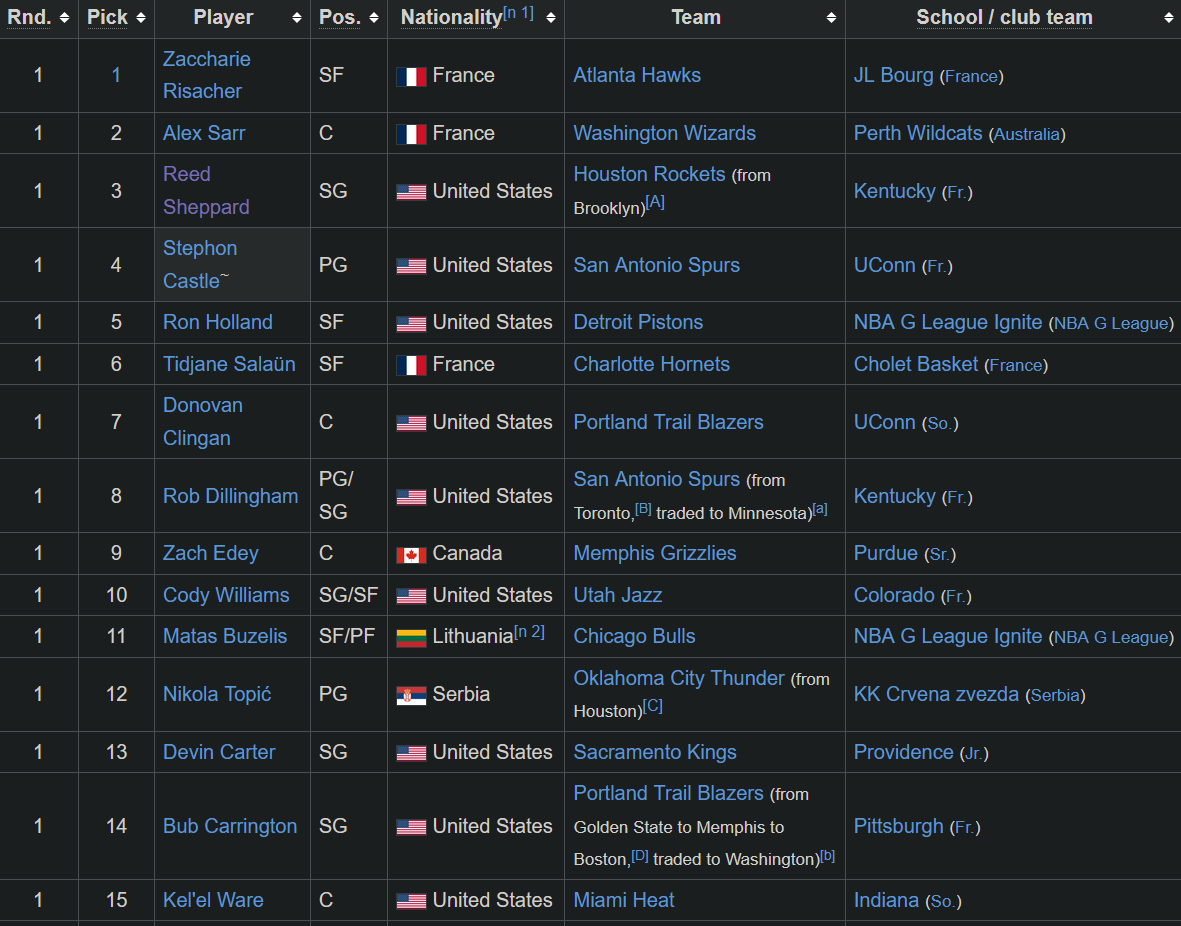Image resolution: width=1181 pixels, height=926 pixels.
Task: Open Utah Jazz team link
Action: pyautogui.click(x=618, y=595)
